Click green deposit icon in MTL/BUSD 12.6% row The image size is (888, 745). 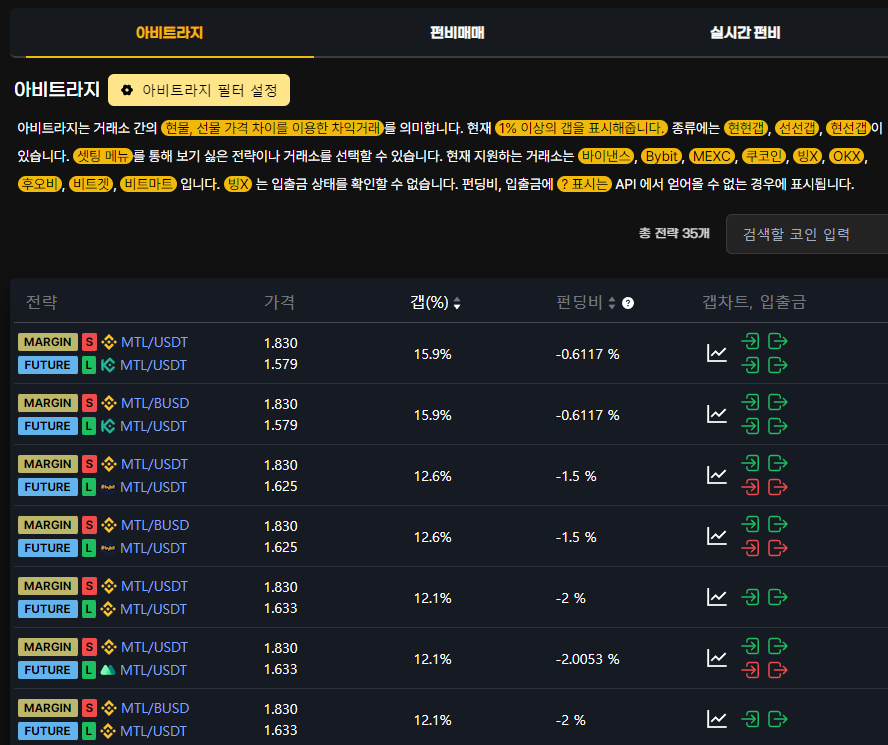pos(750,525)
